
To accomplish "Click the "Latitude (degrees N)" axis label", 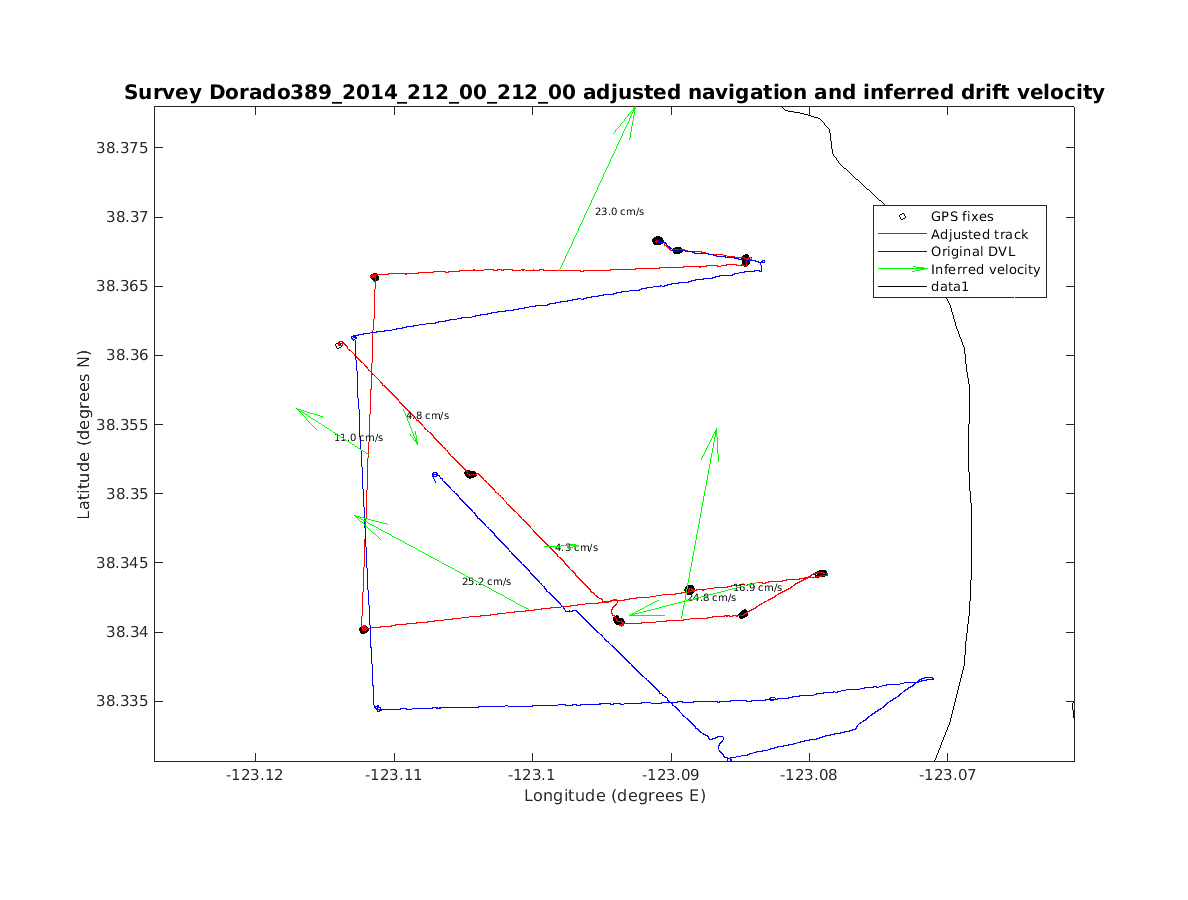I will click(x=84, y=433).
